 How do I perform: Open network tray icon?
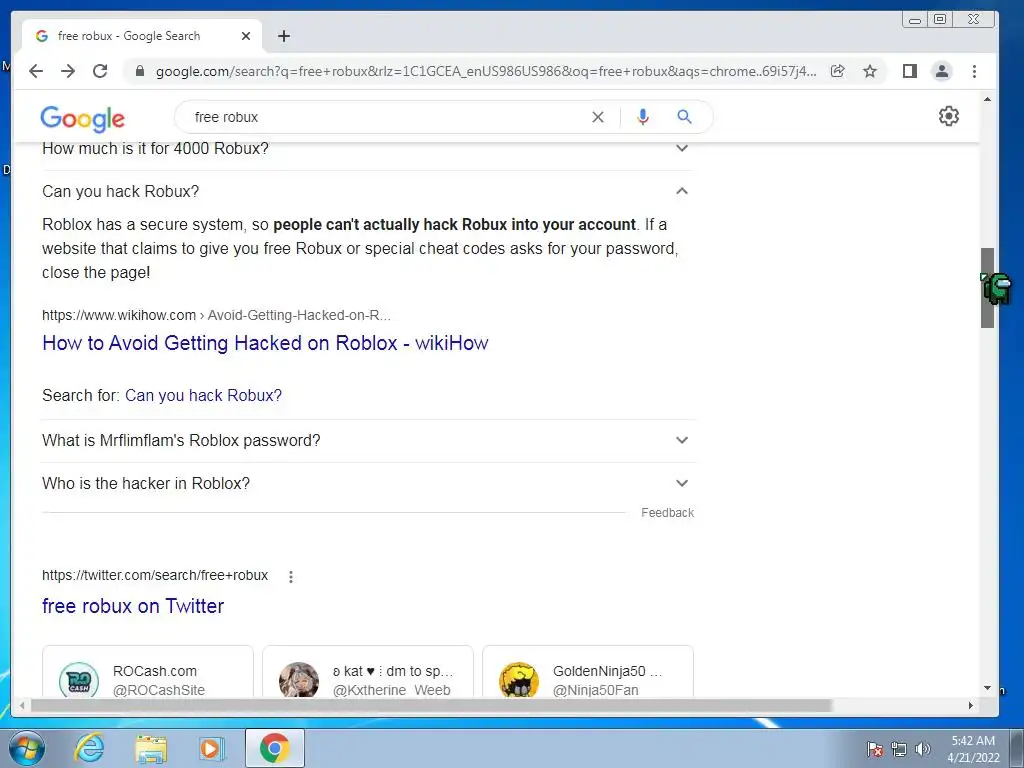click(899, 749)
